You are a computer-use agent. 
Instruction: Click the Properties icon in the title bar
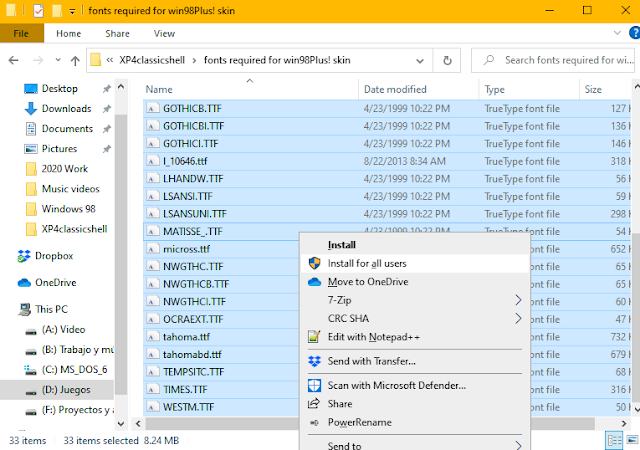pos(38,11)
